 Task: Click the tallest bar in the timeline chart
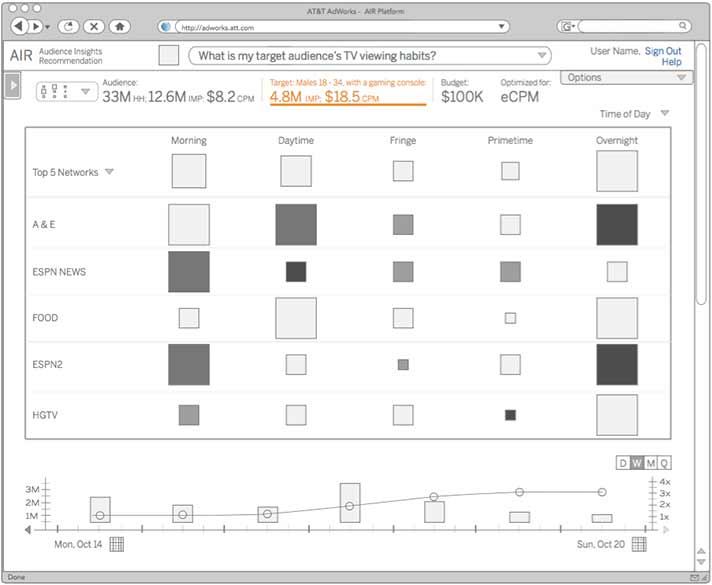(x=350, y=503)
